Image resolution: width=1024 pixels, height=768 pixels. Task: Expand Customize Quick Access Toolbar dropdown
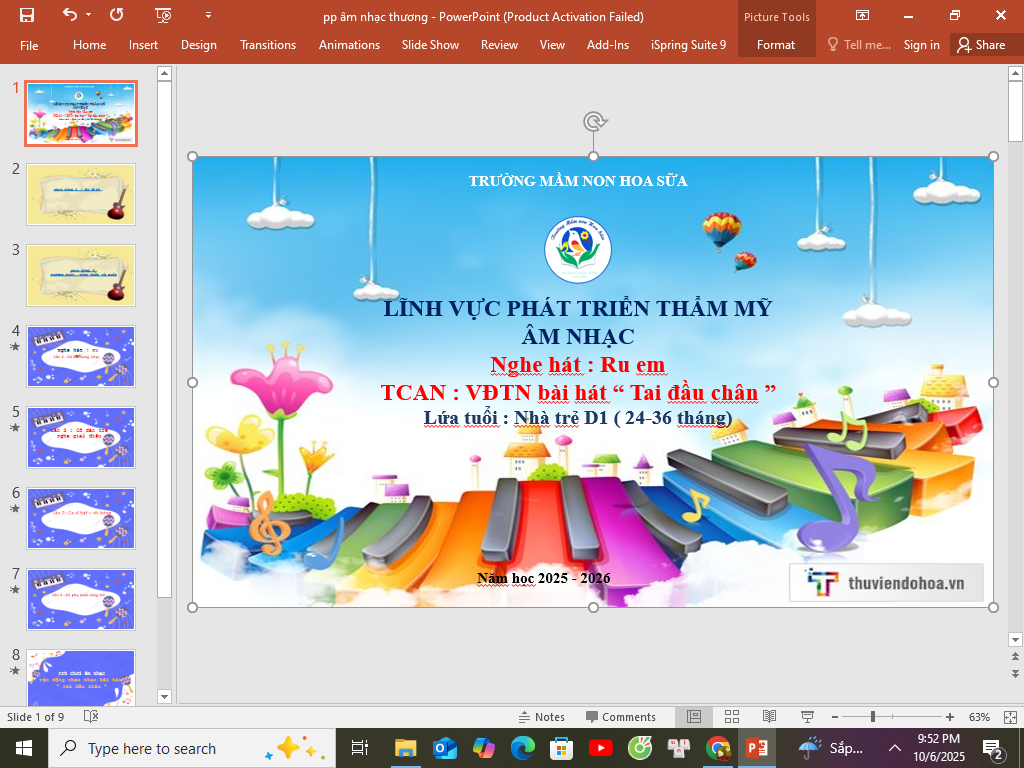point(208,15)
